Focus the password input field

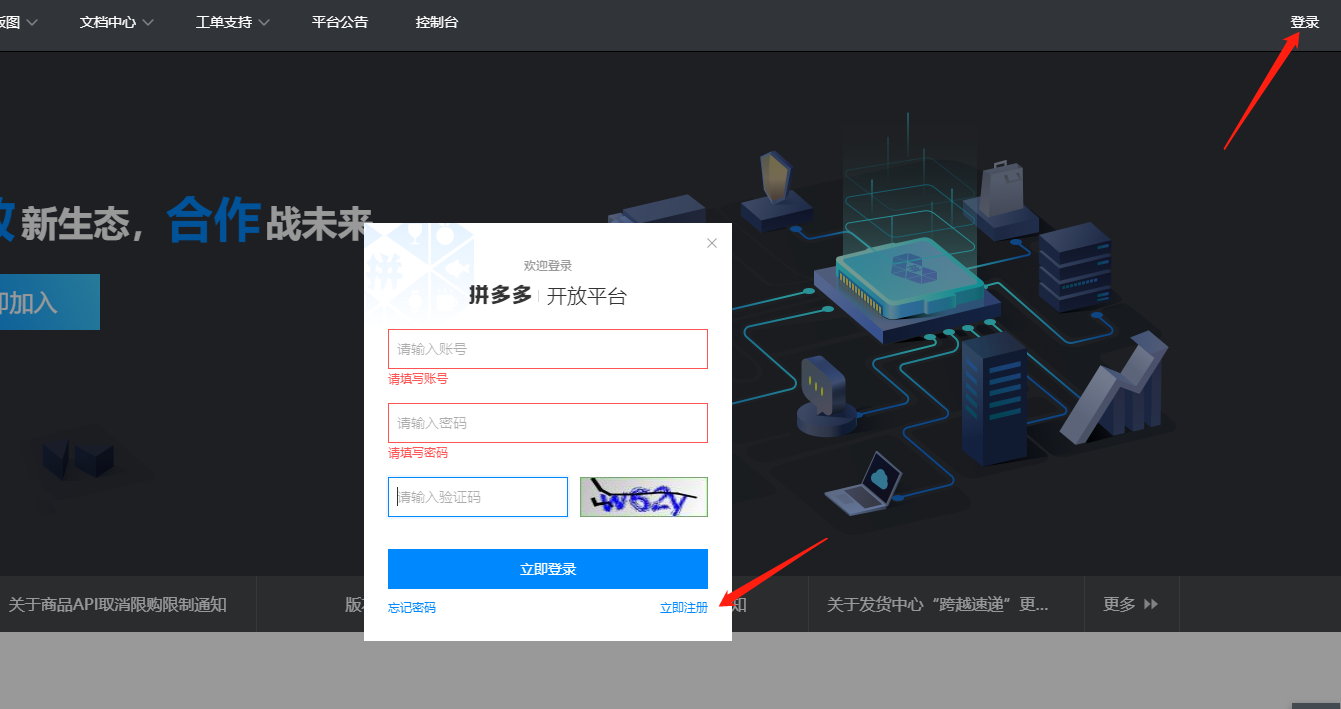coord(548,423)
